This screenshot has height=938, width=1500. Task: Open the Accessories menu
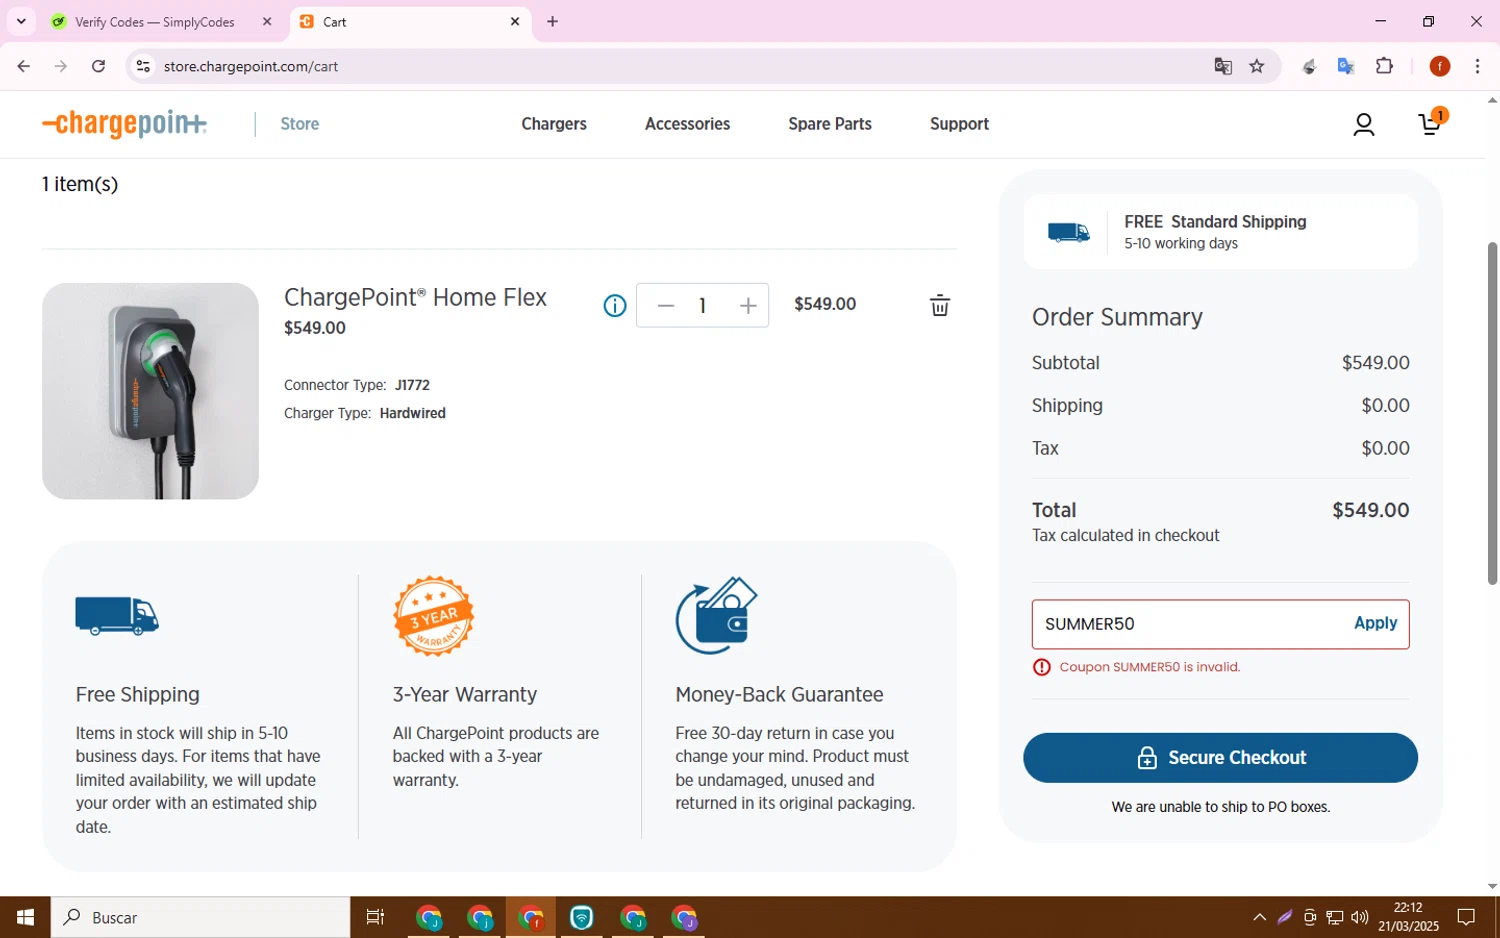[x=688, y=124]
